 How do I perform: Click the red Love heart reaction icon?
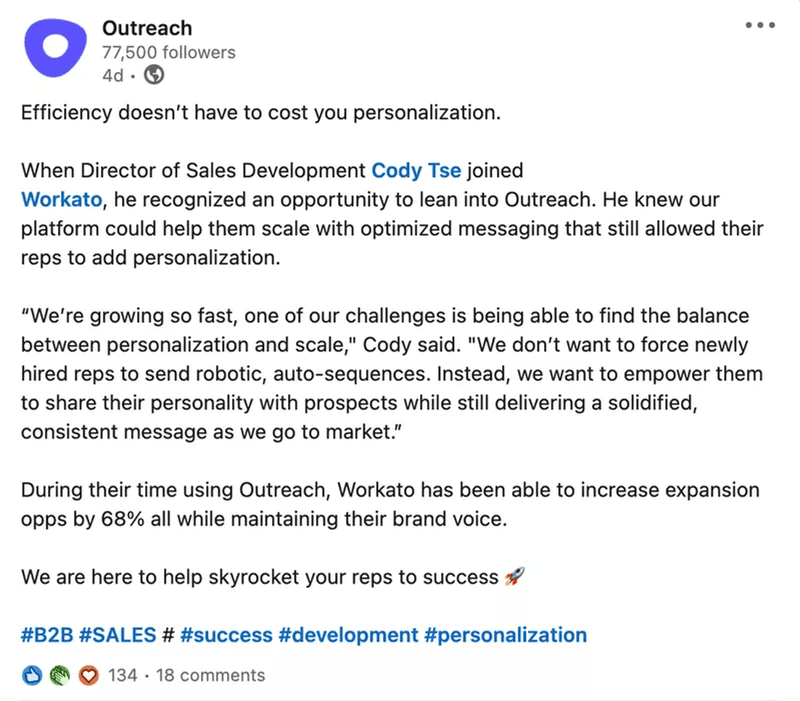[x=88, y=675]
